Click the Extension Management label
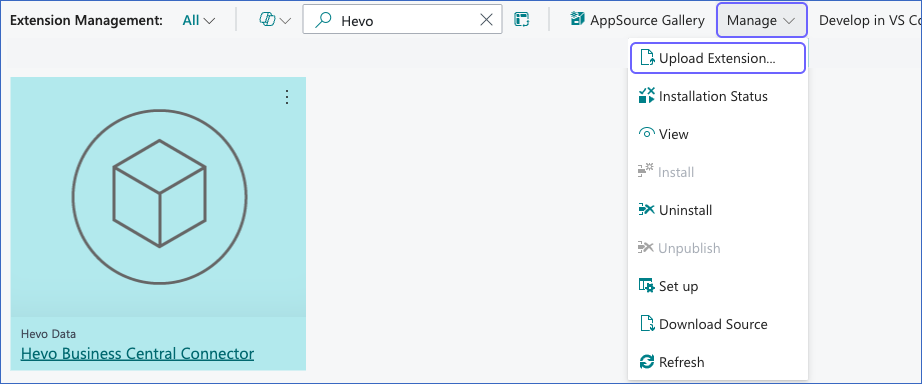 click(x=86, y=21)
